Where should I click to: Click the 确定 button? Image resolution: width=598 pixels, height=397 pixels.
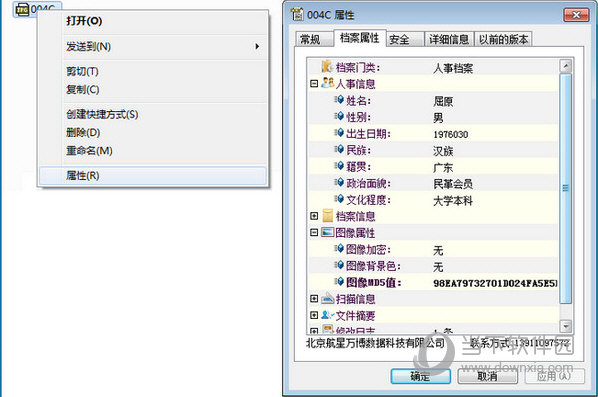pos(420,376)
